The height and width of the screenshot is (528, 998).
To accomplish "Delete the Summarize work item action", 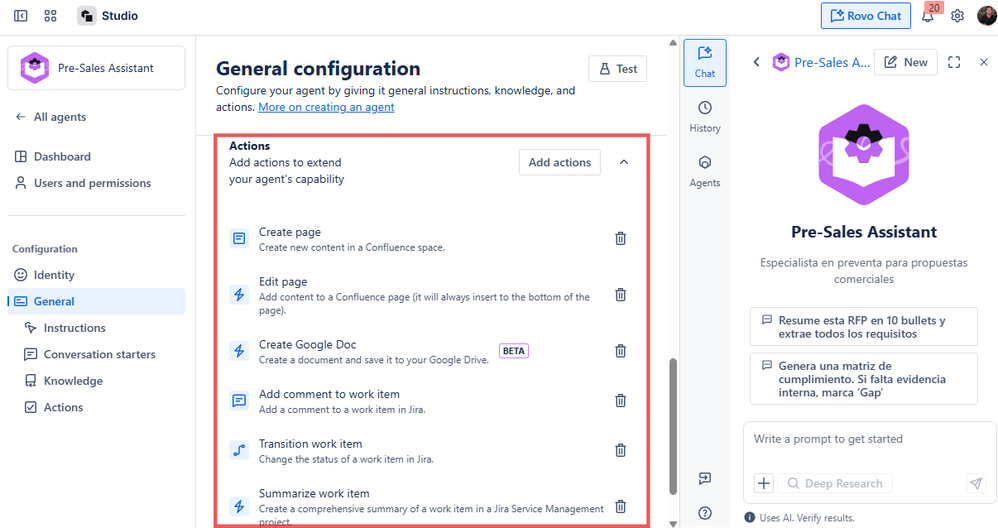I will 621,506.
